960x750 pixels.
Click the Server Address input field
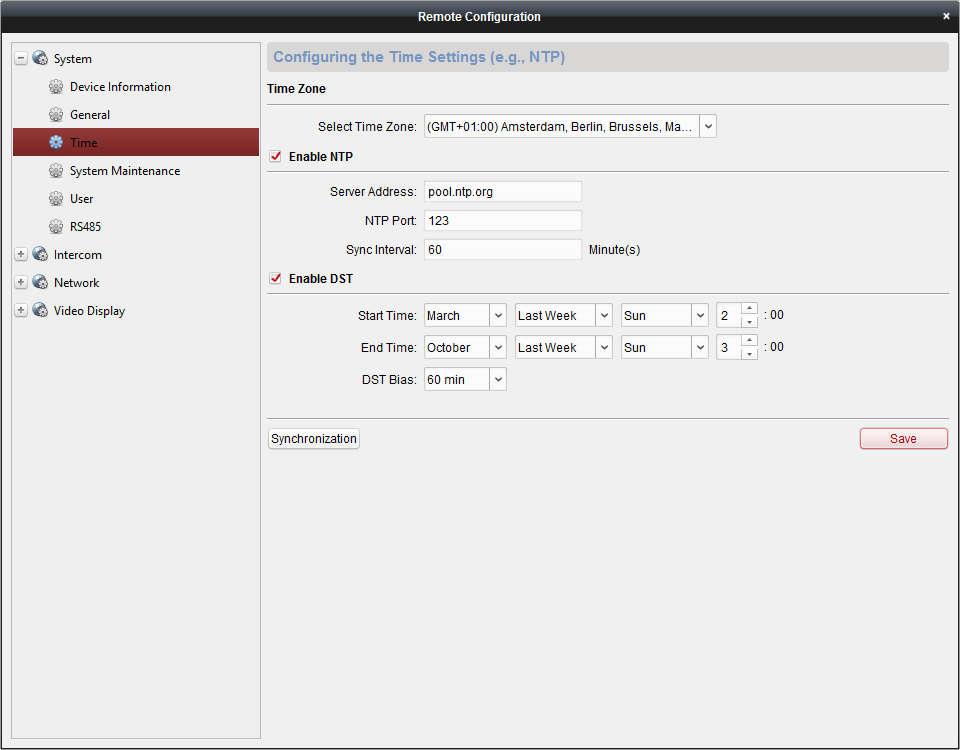[503, 192]
